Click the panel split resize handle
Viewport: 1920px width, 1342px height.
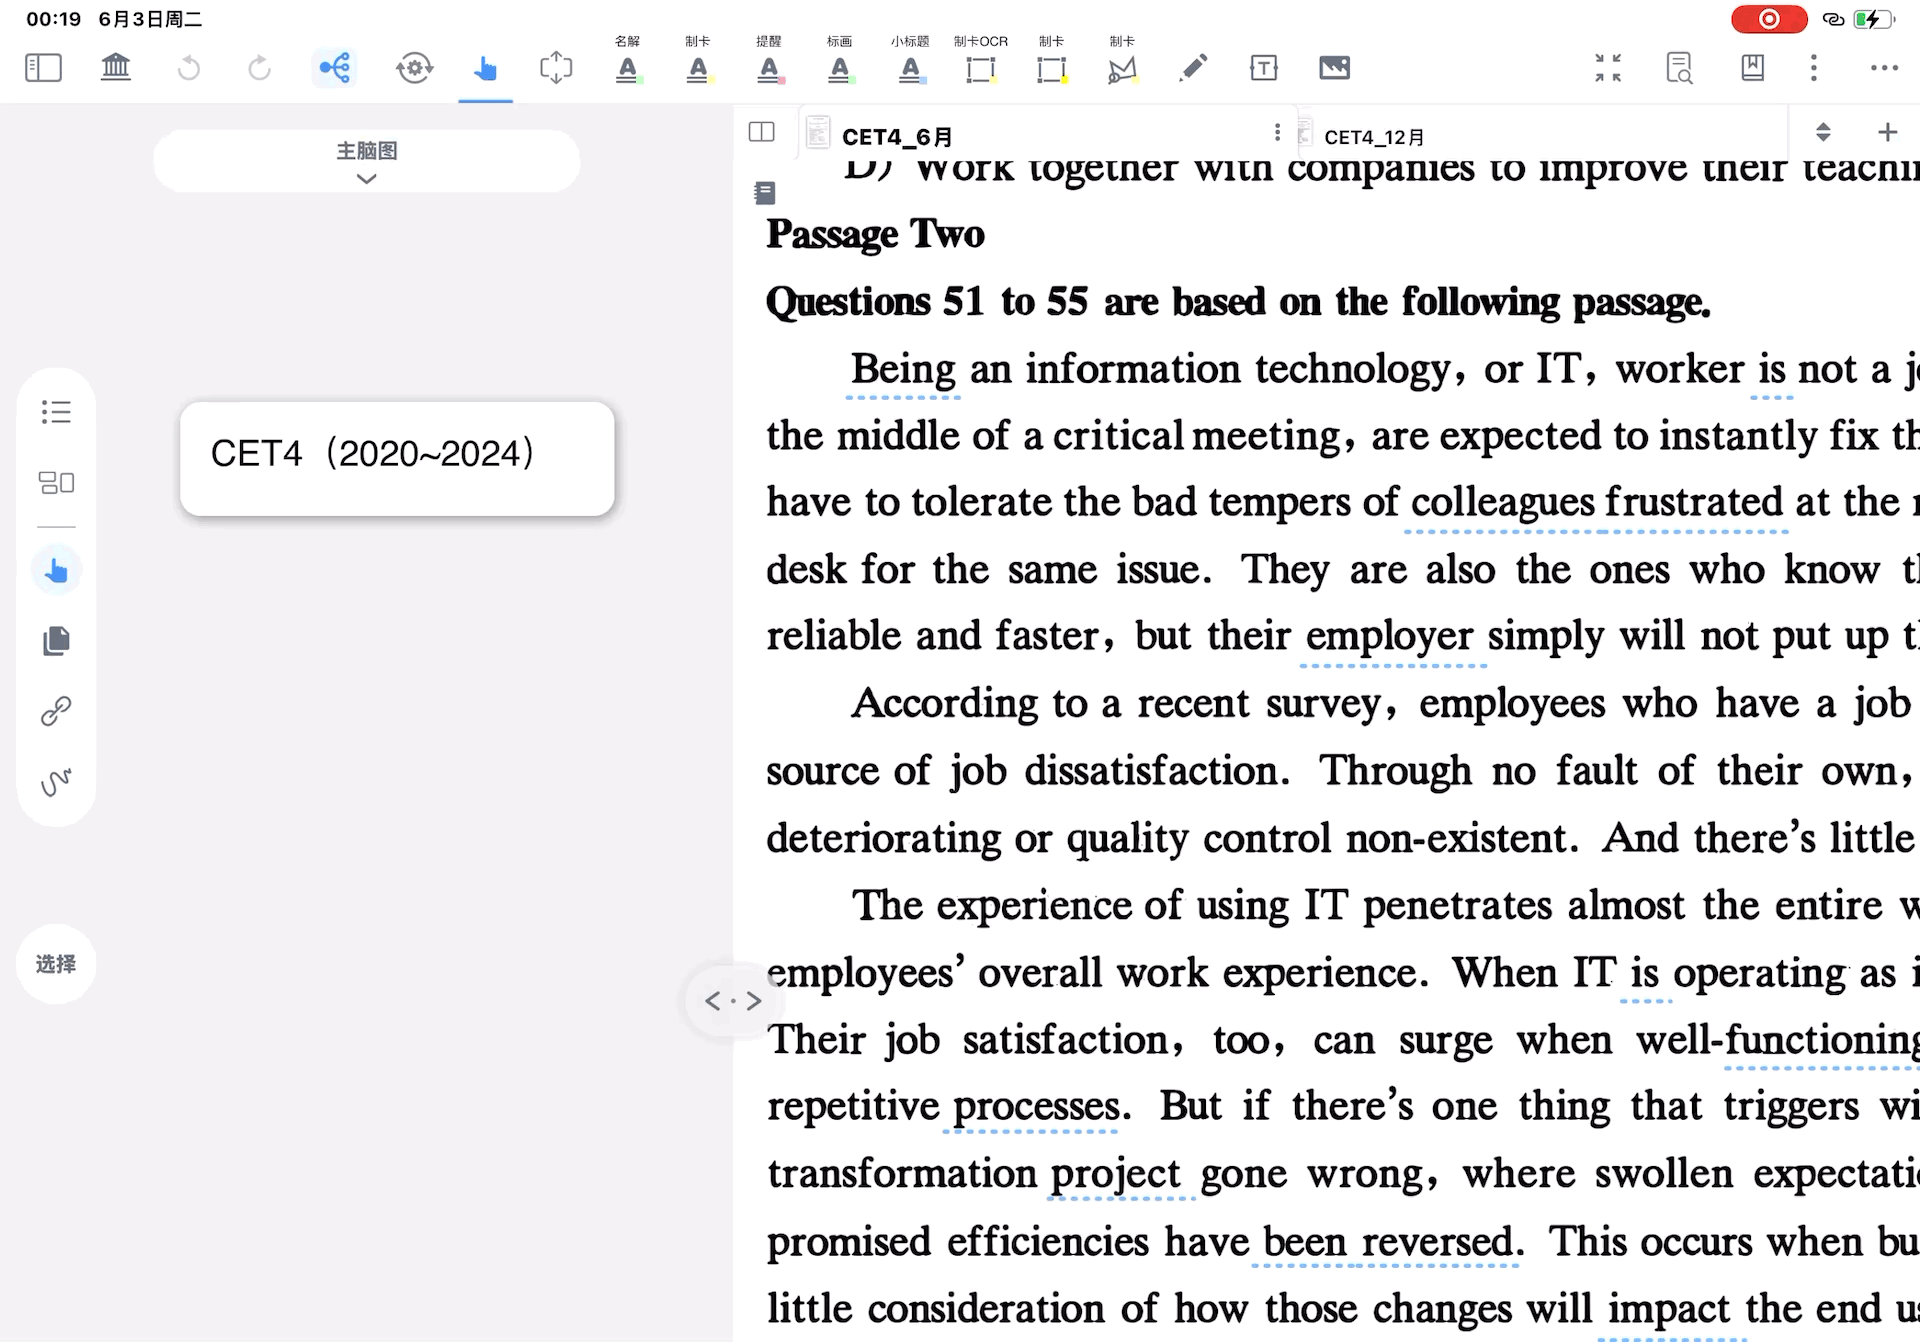point(733,1001)
